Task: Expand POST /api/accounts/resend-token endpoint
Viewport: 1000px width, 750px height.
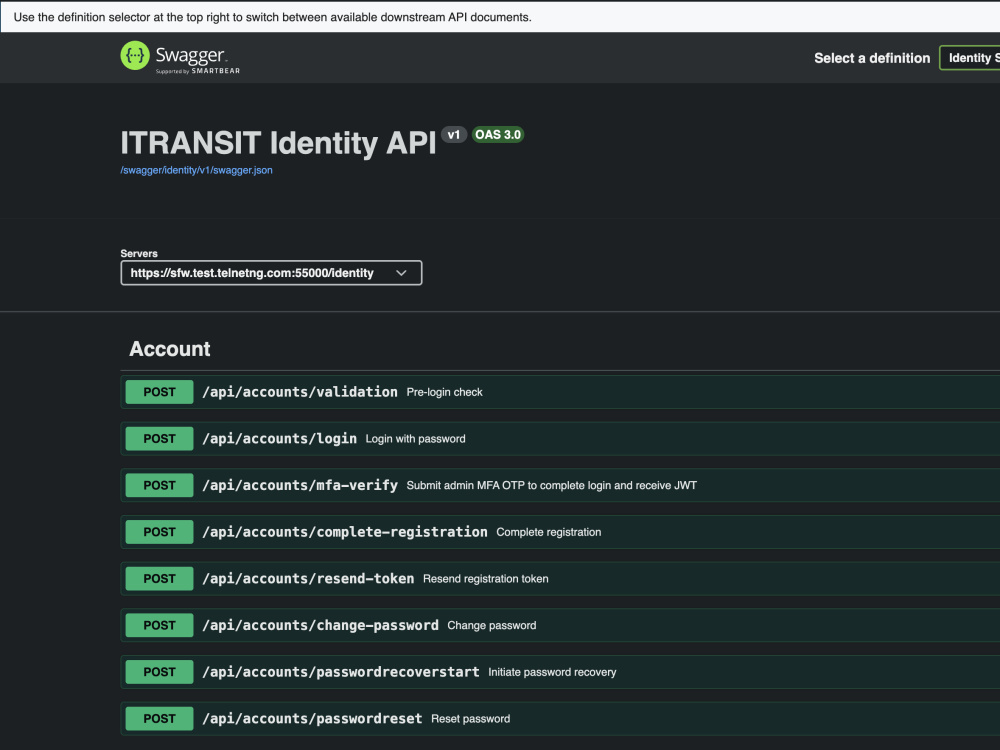Action: click(x=560, y=578)
